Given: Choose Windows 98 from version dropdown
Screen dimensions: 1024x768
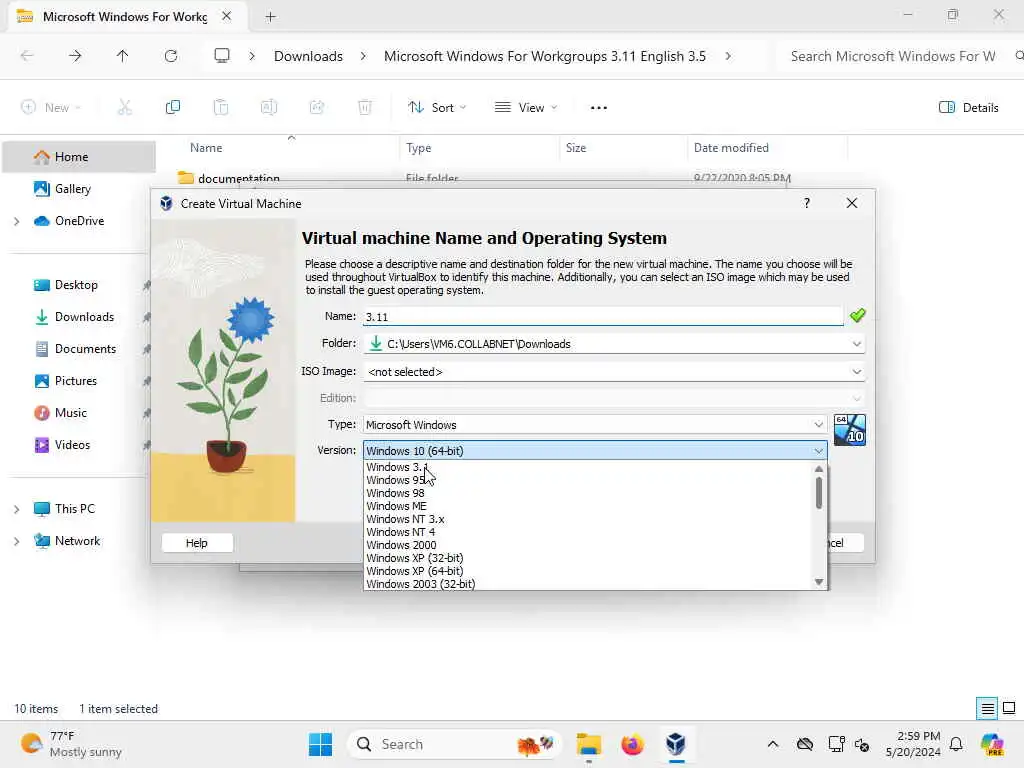Looking at the screenshot, I should click(590, 493).
